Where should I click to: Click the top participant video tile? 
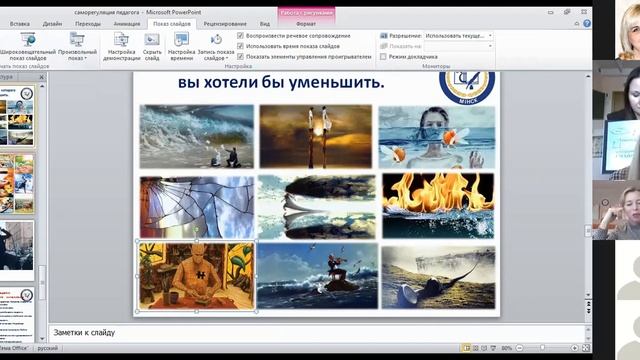click(x=627, y=30)
